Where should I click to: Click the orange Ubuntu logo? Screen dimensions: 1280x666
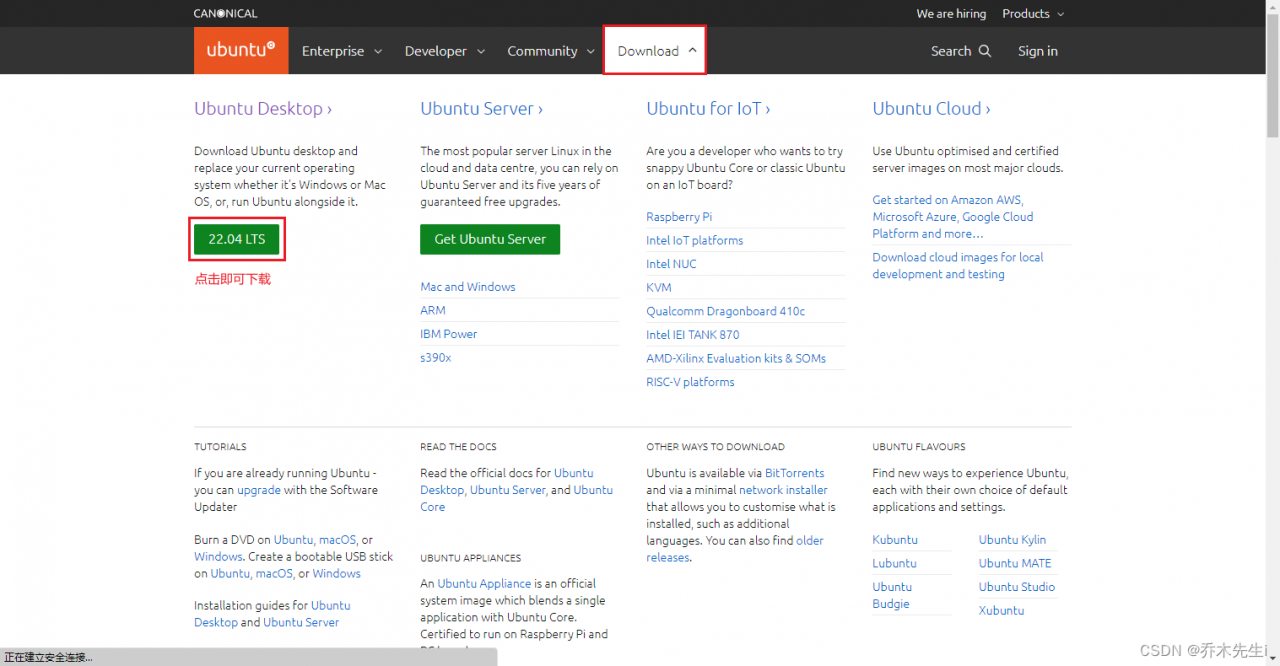coord(241,50)
